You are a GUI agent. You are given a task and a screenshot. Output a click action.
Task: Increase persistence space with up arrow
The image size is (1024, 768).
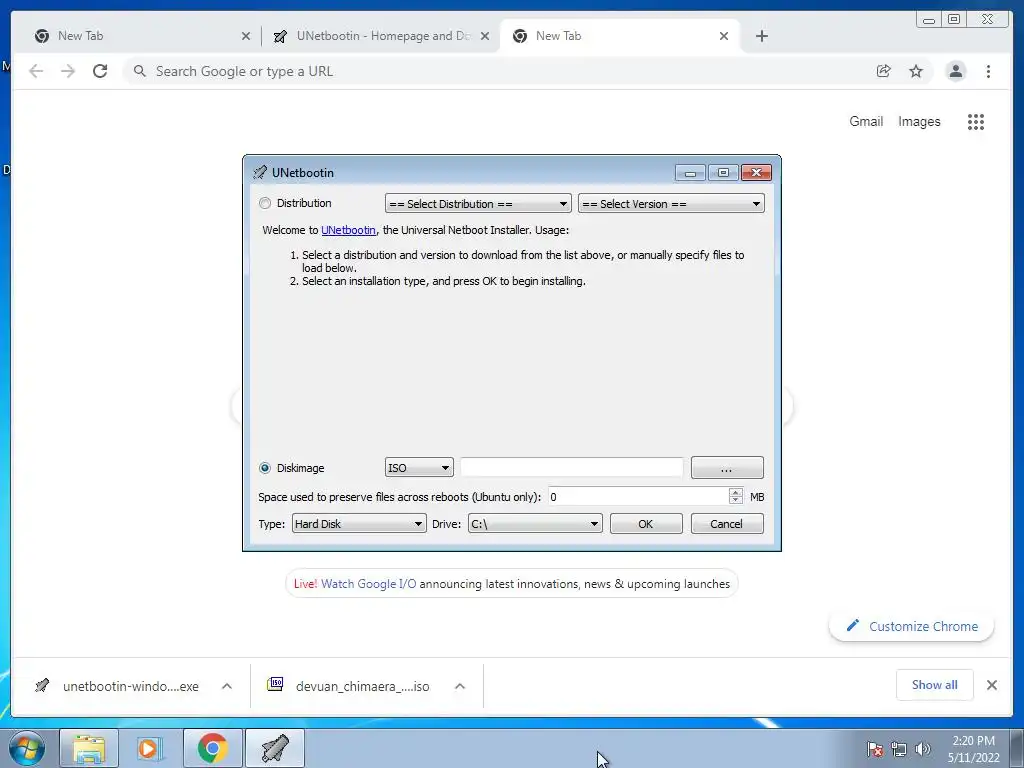(736, 492)
